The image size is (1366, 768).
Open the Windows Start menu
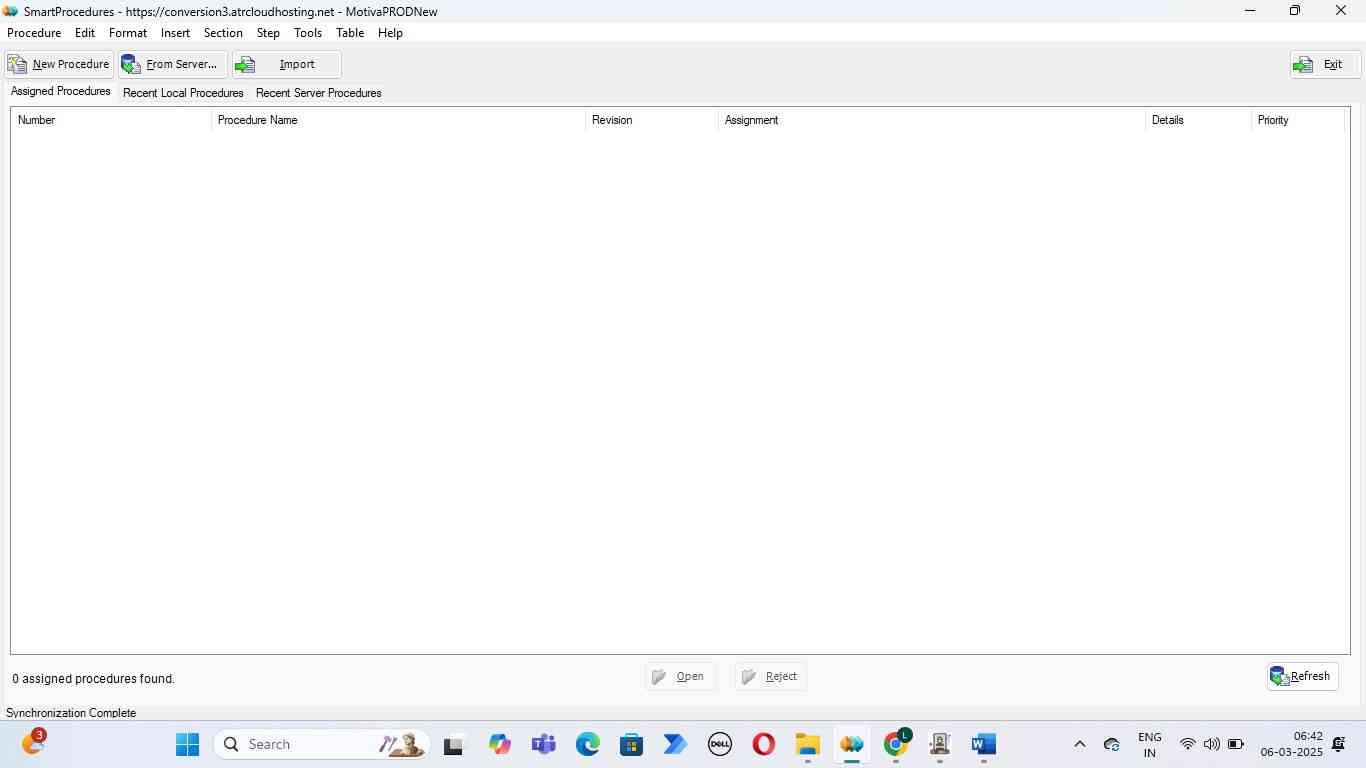pyautogui.click(x=187, y=745)
